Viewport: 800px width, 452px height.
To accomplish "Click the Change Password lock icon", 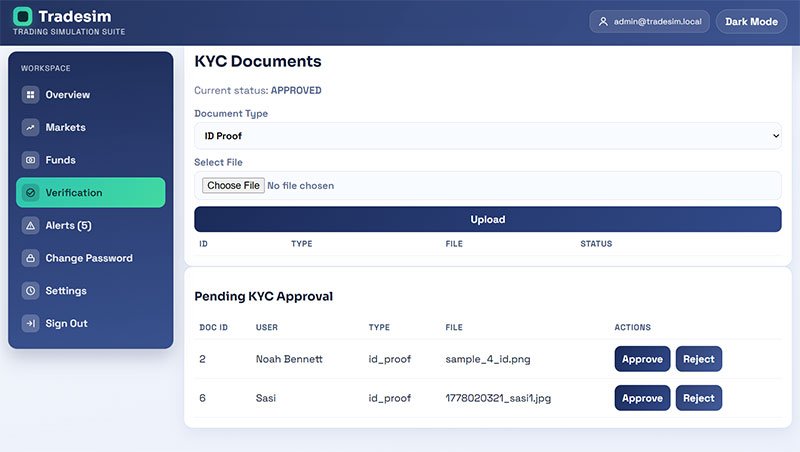I will [x=31, y=258].
